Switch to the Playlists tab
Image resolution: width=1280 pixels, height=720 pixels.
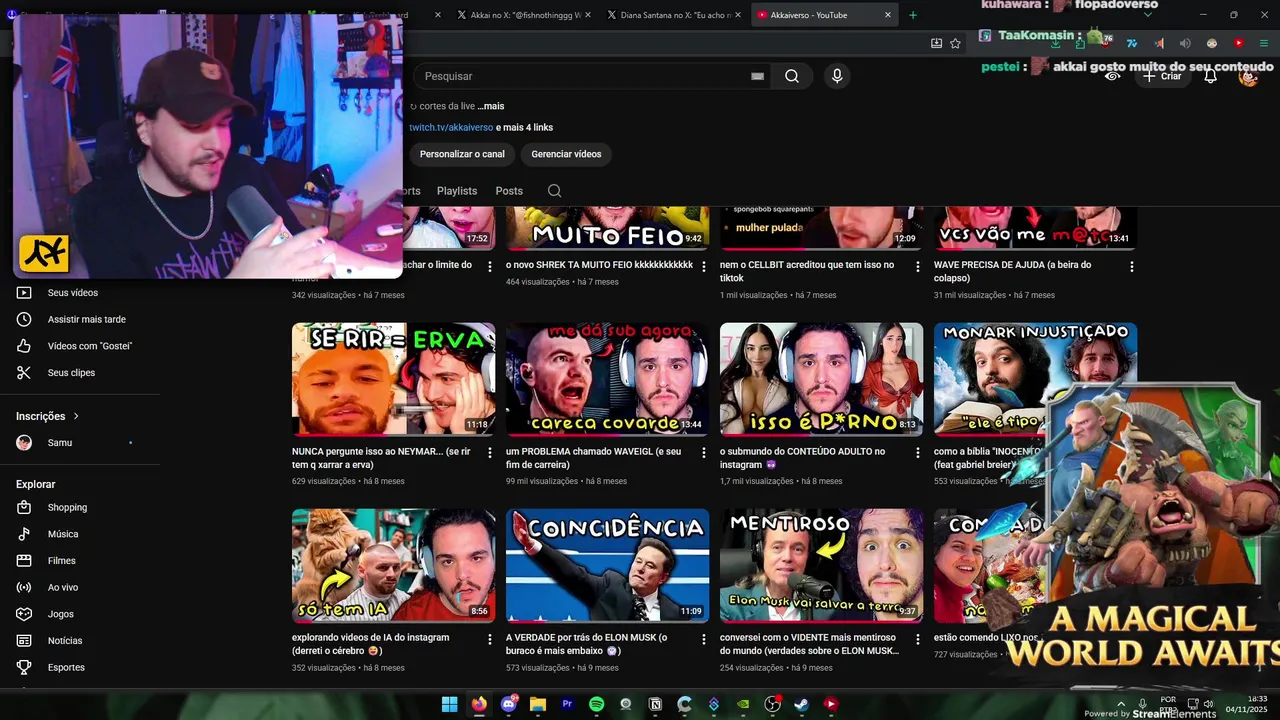(457, 191)
